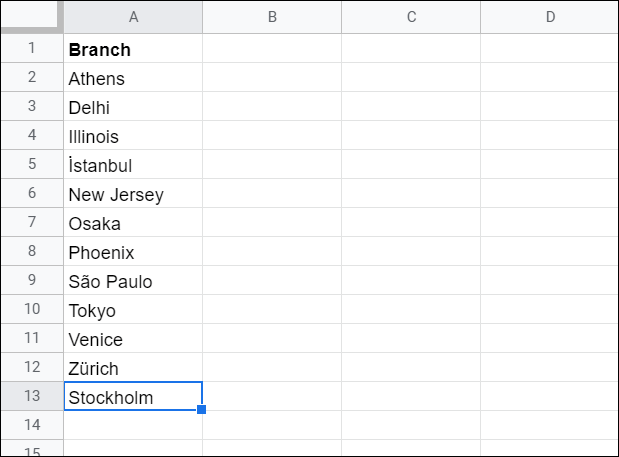Select row 13 header
619x457 pixels.
pos(32,396)
